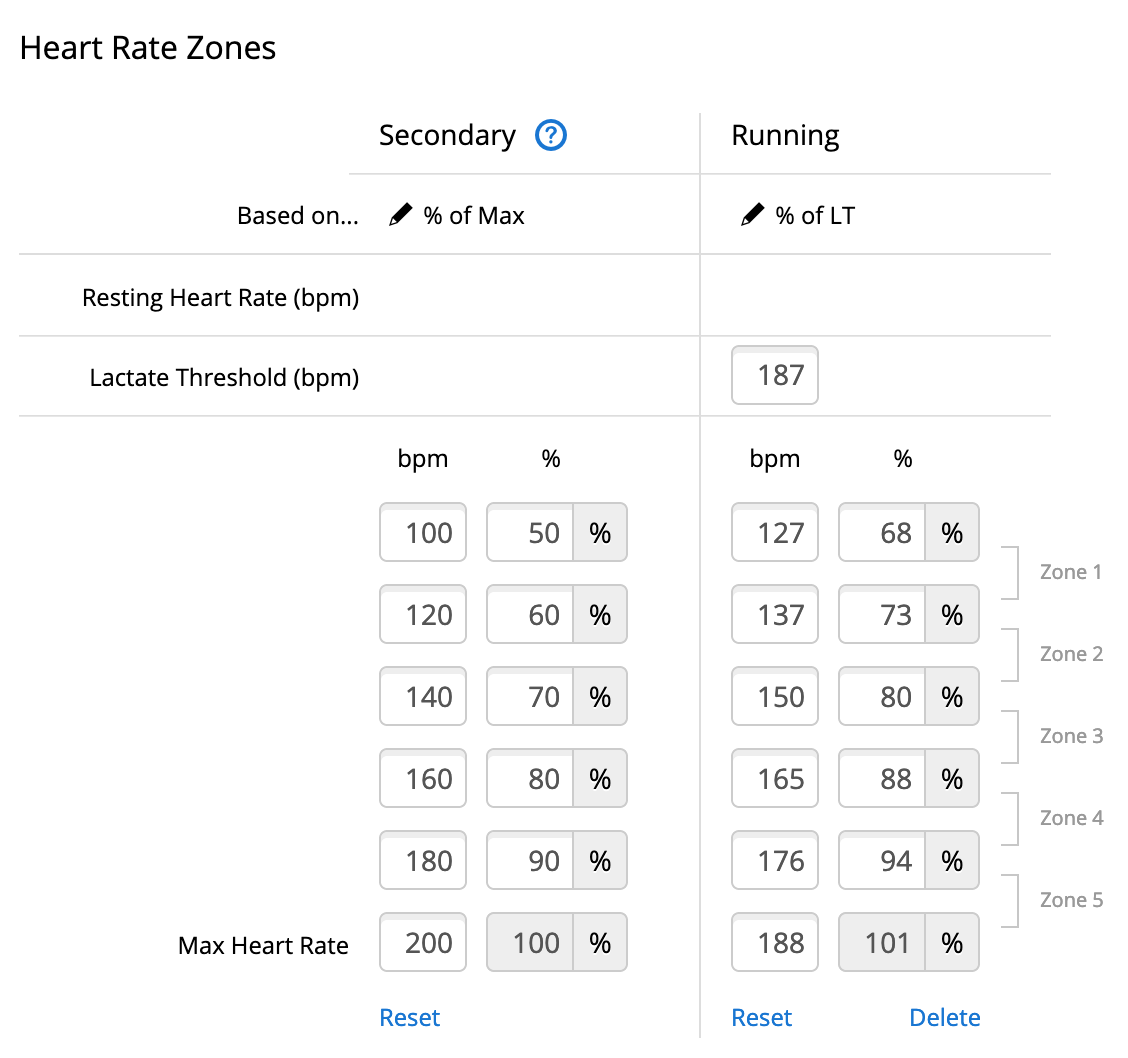1128x1058 pixels.
Task: Select the Secondary 50 percent field
Action: click(x=531, y=533)
